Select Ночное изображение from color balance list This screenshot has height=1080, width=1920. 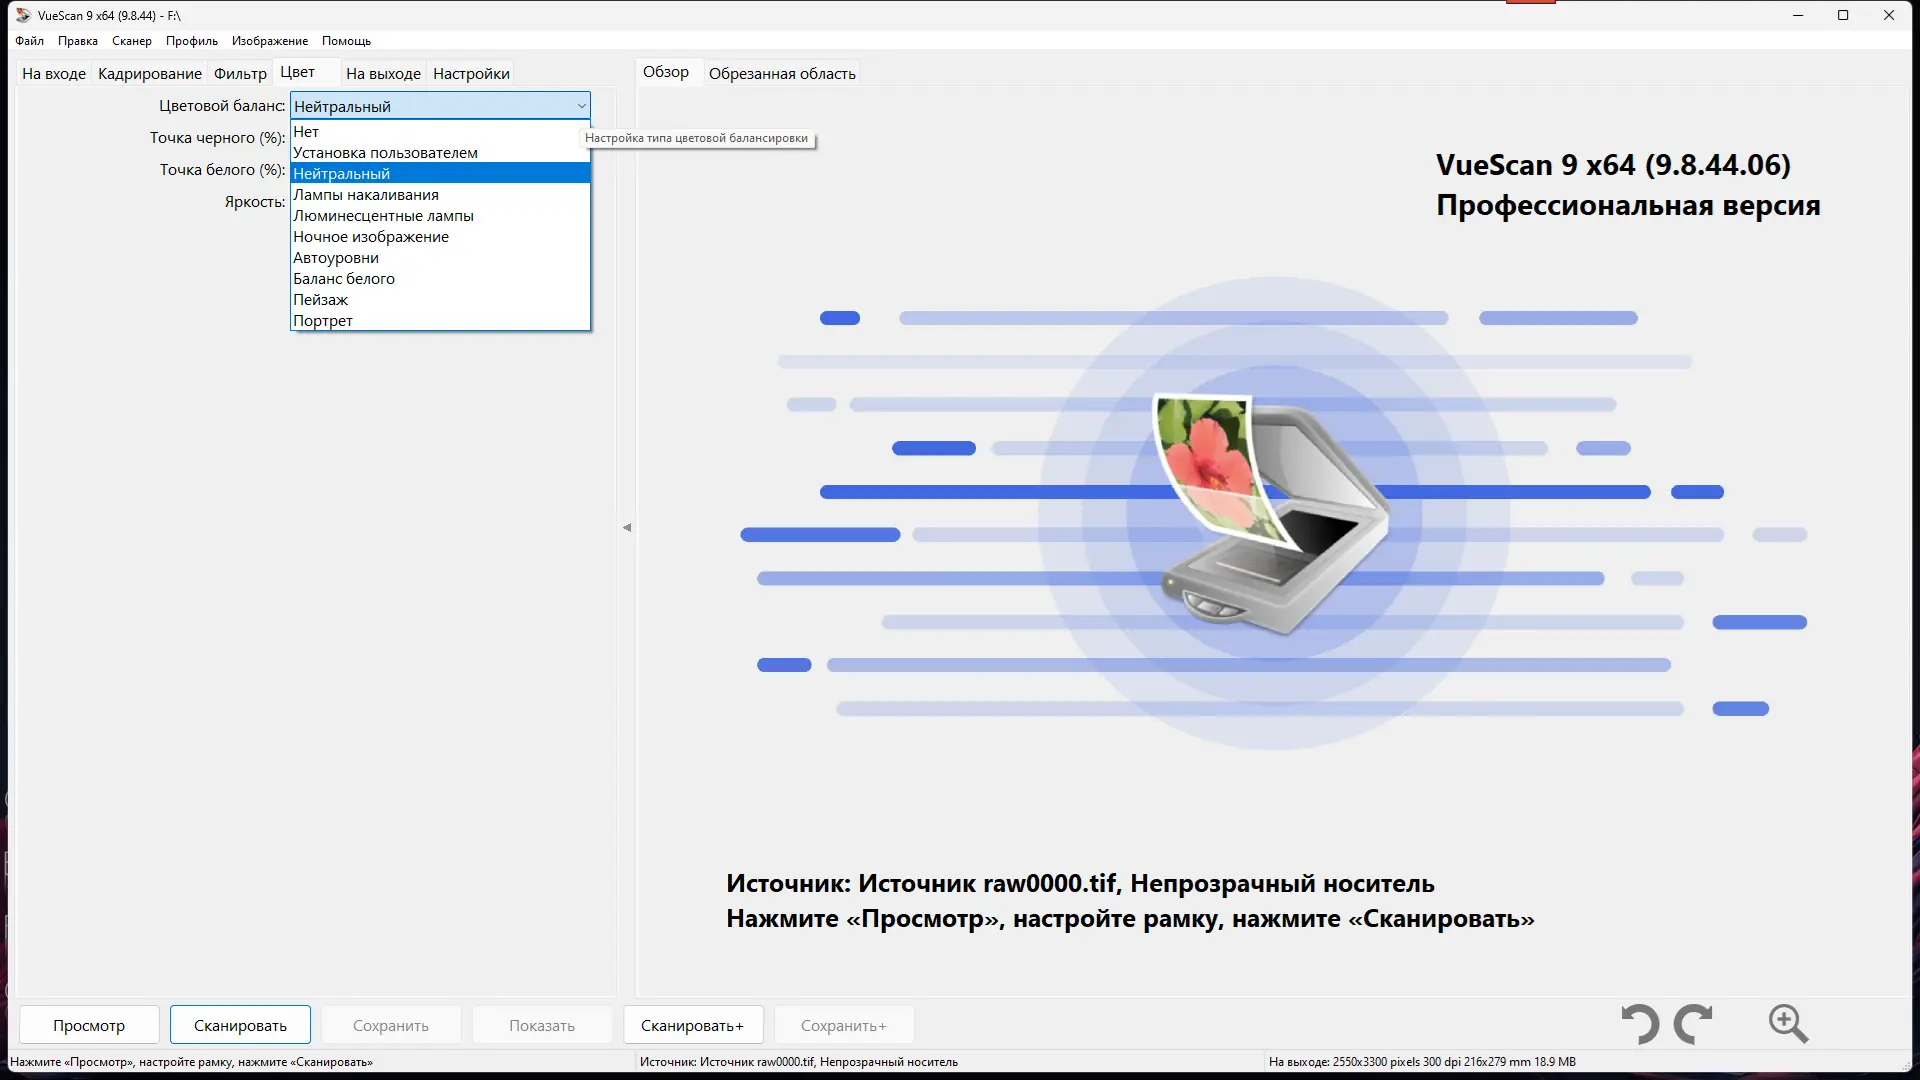pyautogui.click(x=370, y=236)
